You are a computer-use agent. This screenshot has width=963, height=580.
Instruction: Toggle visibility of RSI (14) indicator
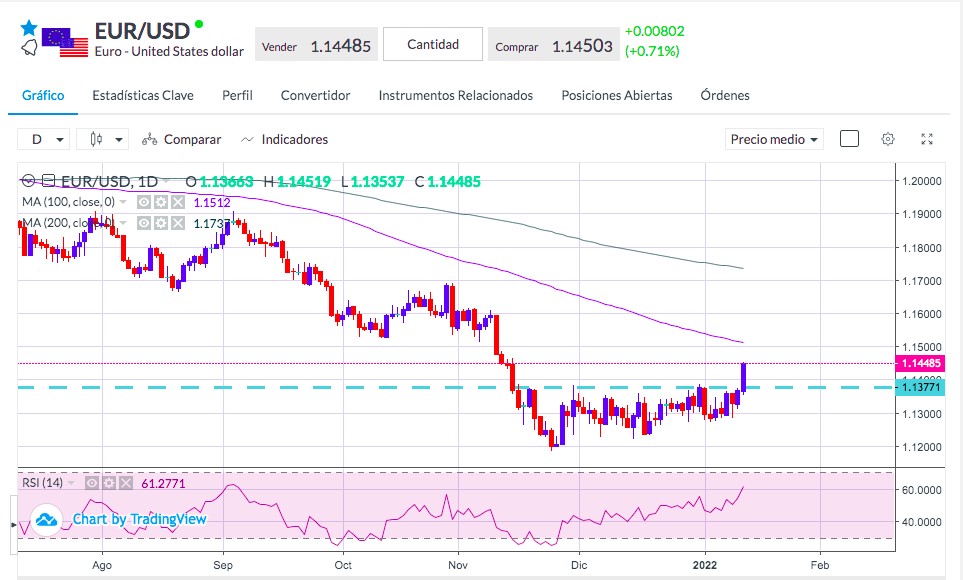pos(92,483)
